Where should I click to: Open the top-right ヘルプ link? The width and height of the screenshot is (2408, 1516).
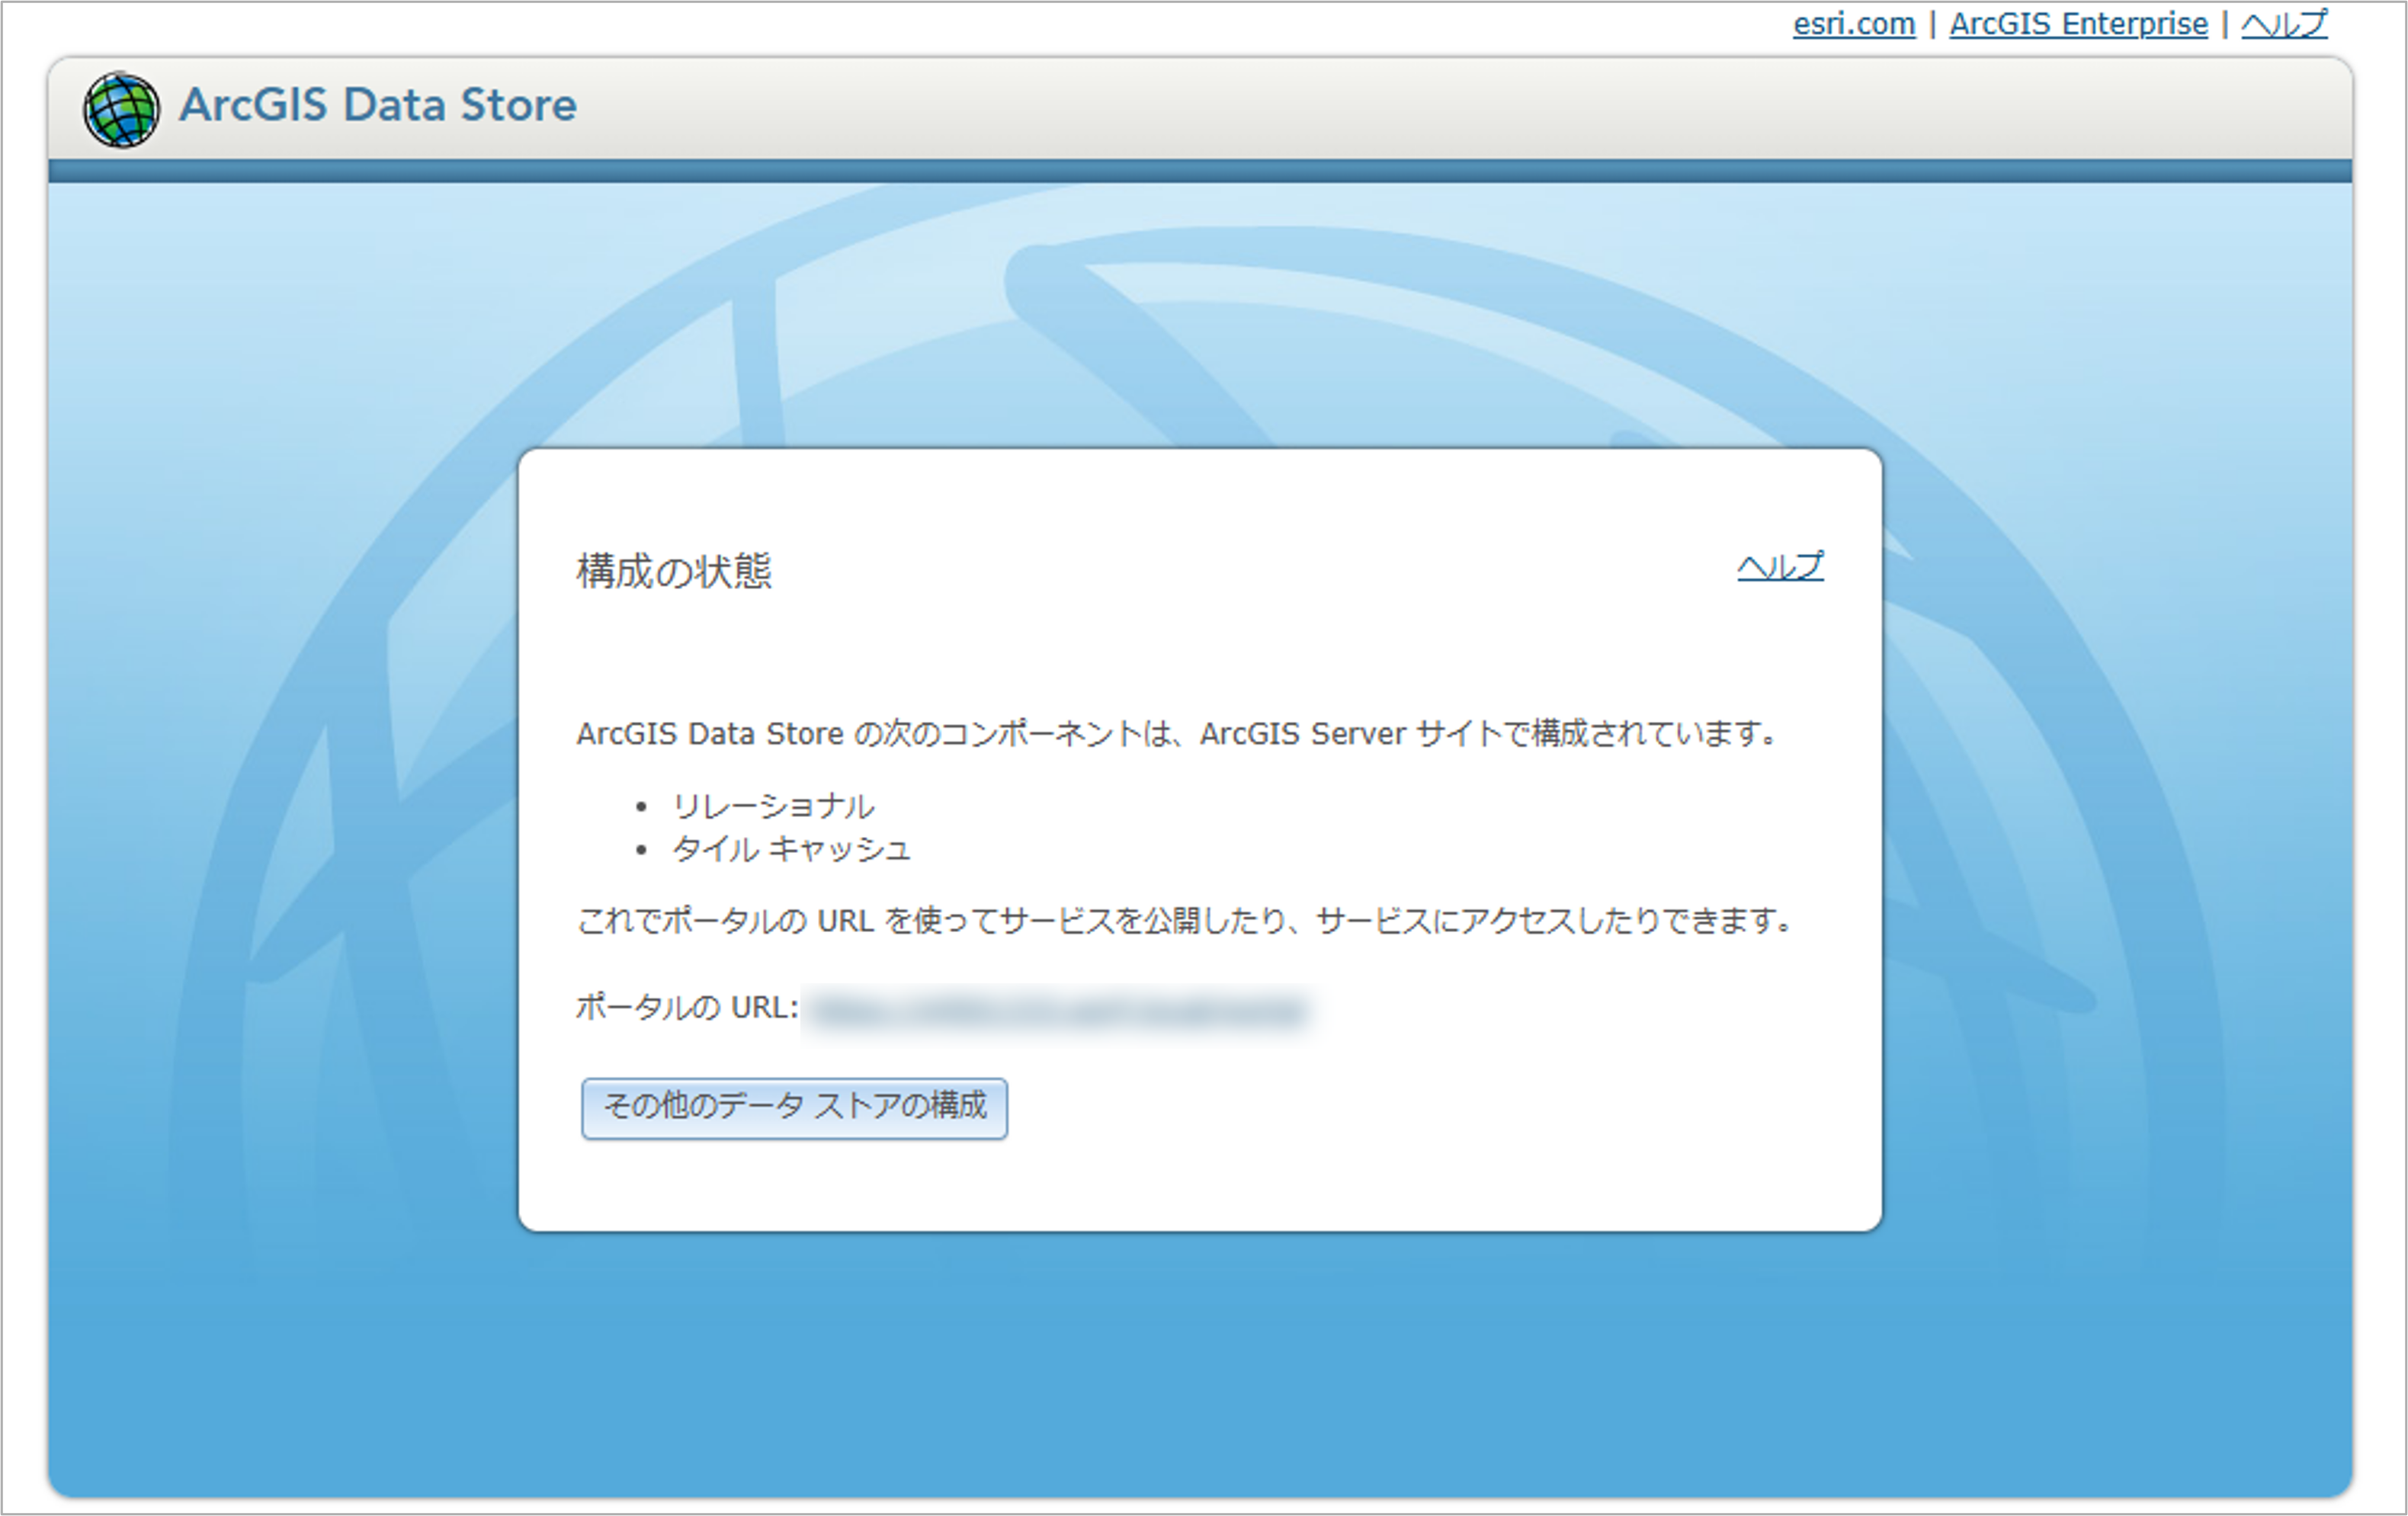tap(2284, 24)
